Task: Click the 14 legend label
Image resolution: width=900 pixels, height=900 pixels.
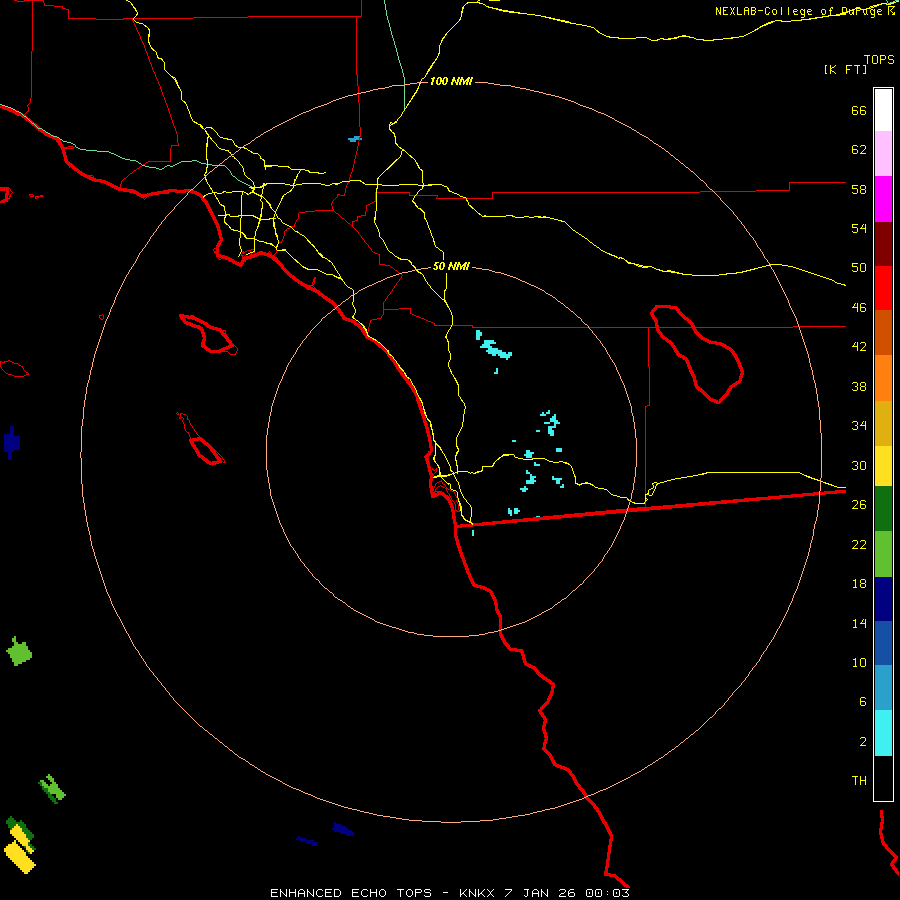Action: pyautogui.click(x=859, y=623)
